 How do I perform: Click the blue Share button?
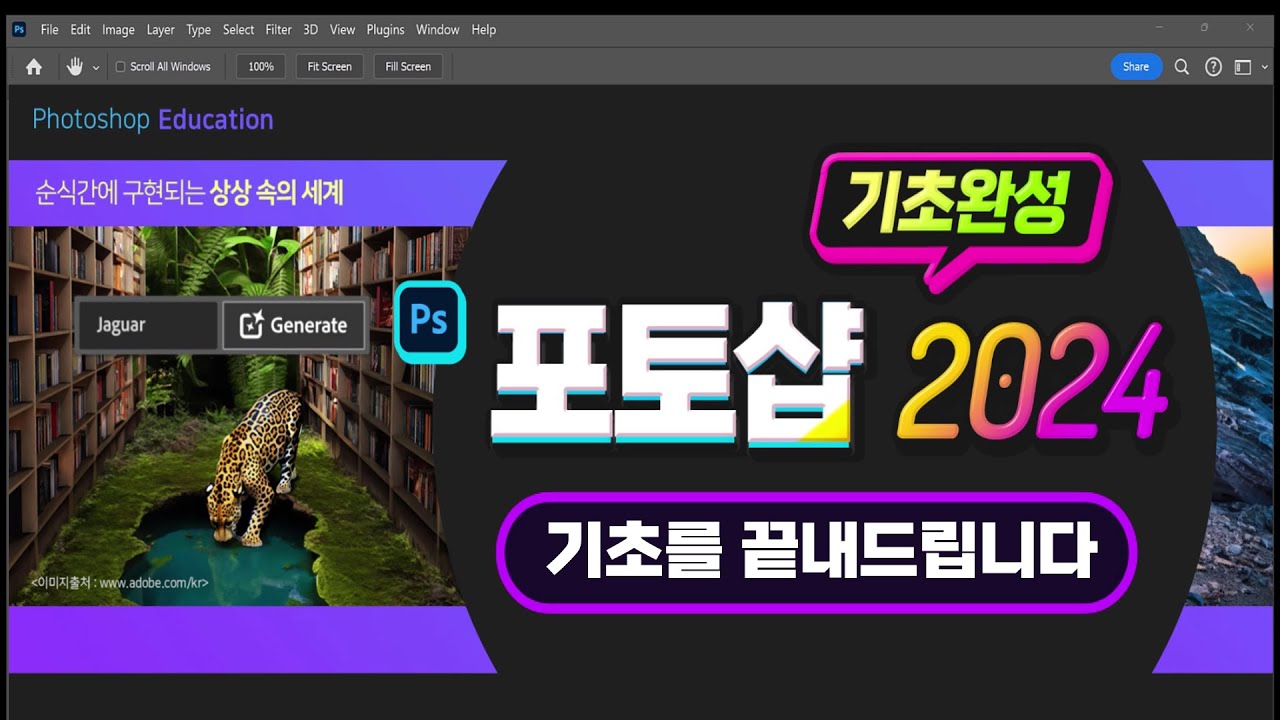[x=1136, y=67]
